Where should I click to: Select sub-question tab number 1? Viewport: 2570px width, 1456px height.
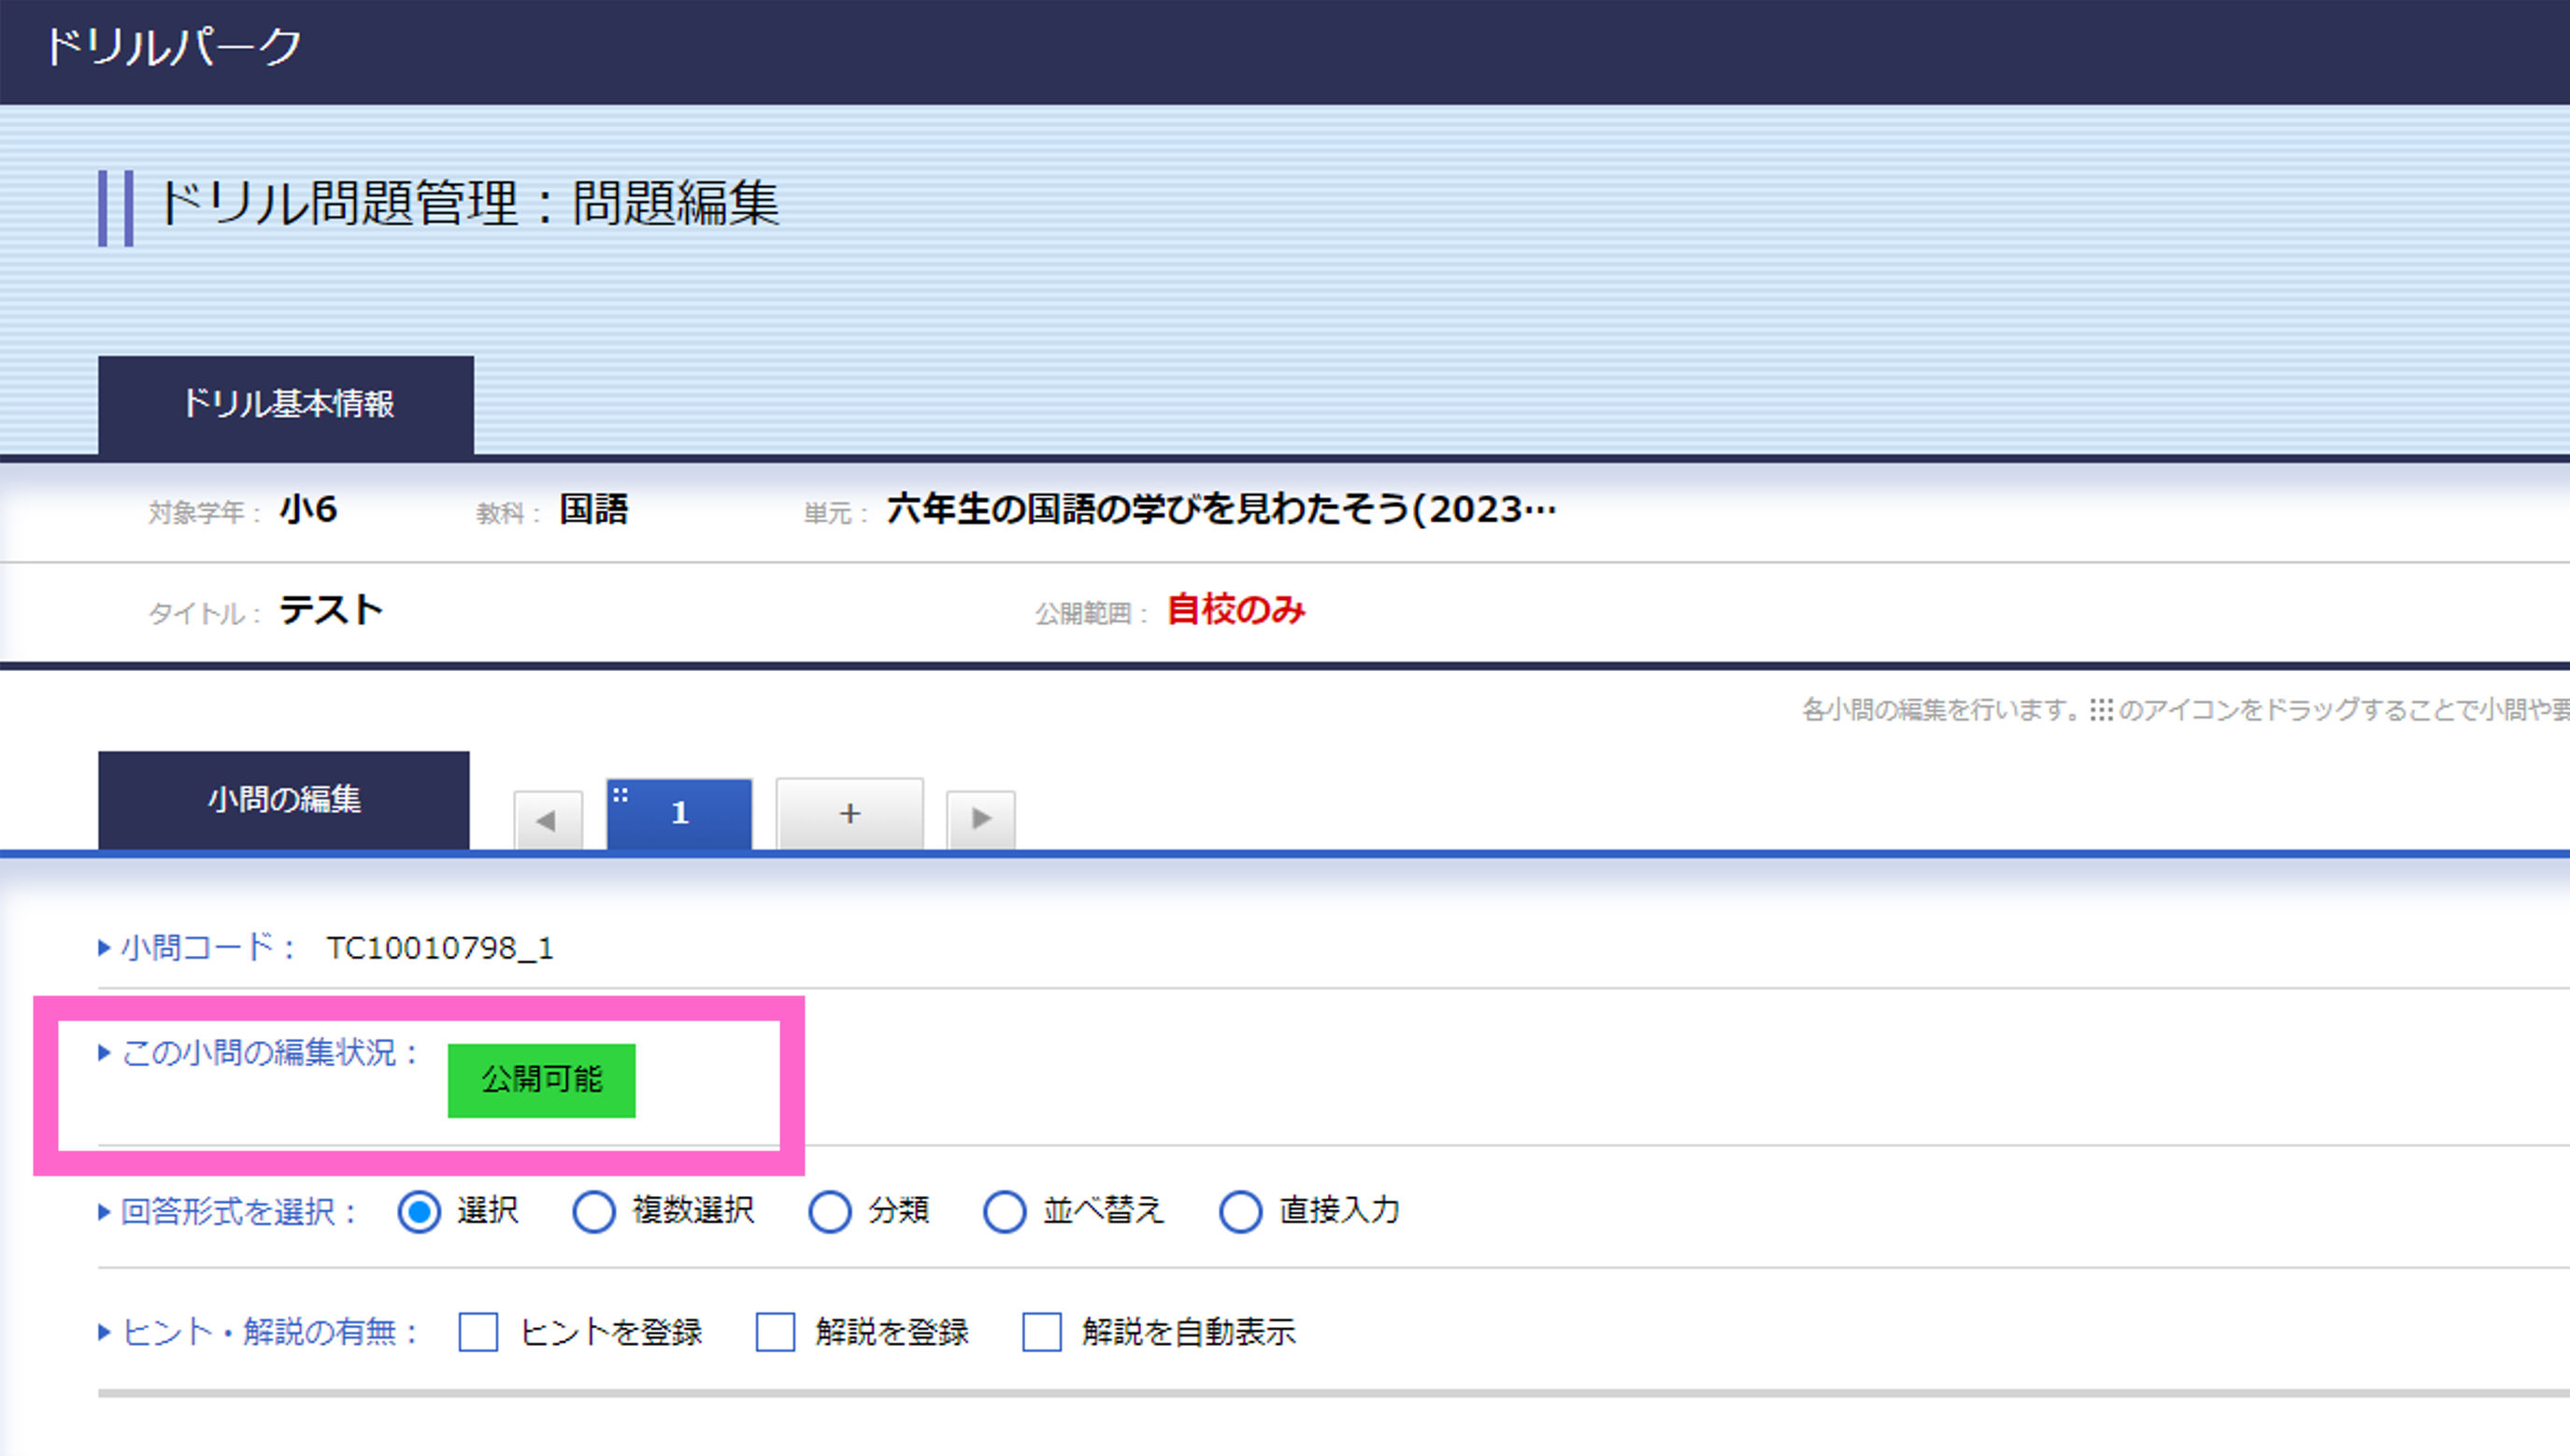[680, 814]
